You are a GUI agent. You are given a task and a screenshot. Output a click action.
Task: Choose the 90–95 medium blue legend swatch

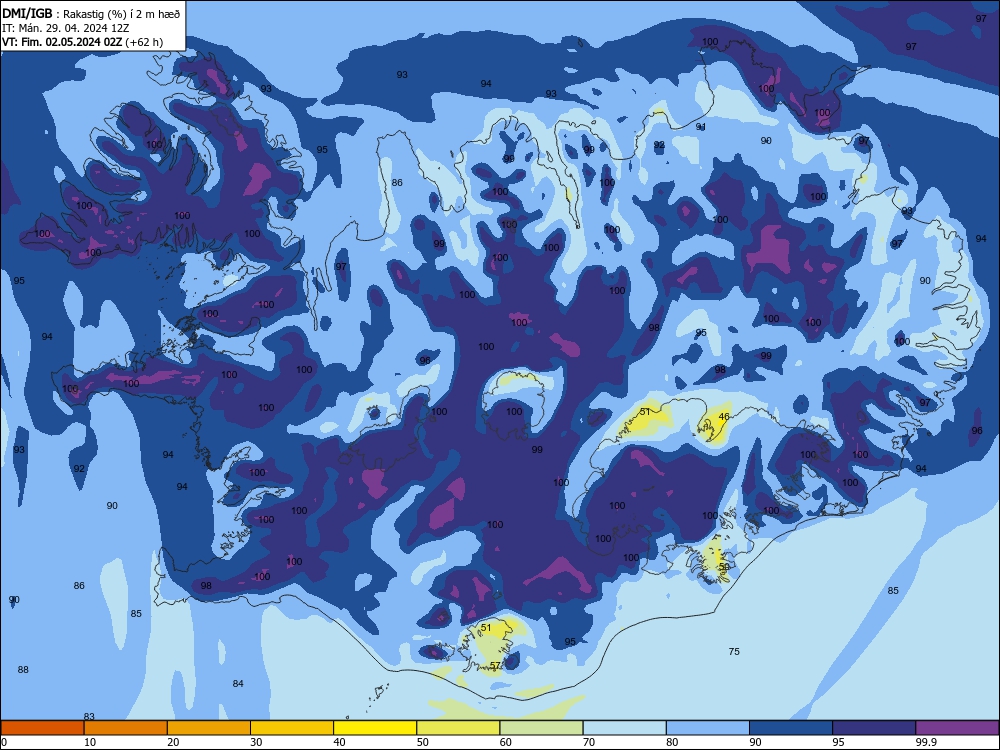[791, 728]
